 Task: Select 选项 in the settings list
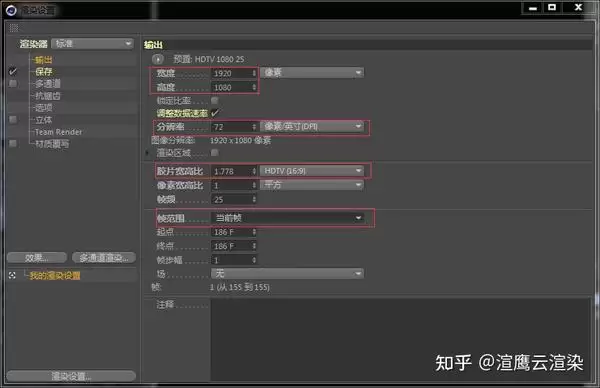(x=44, y=108)
